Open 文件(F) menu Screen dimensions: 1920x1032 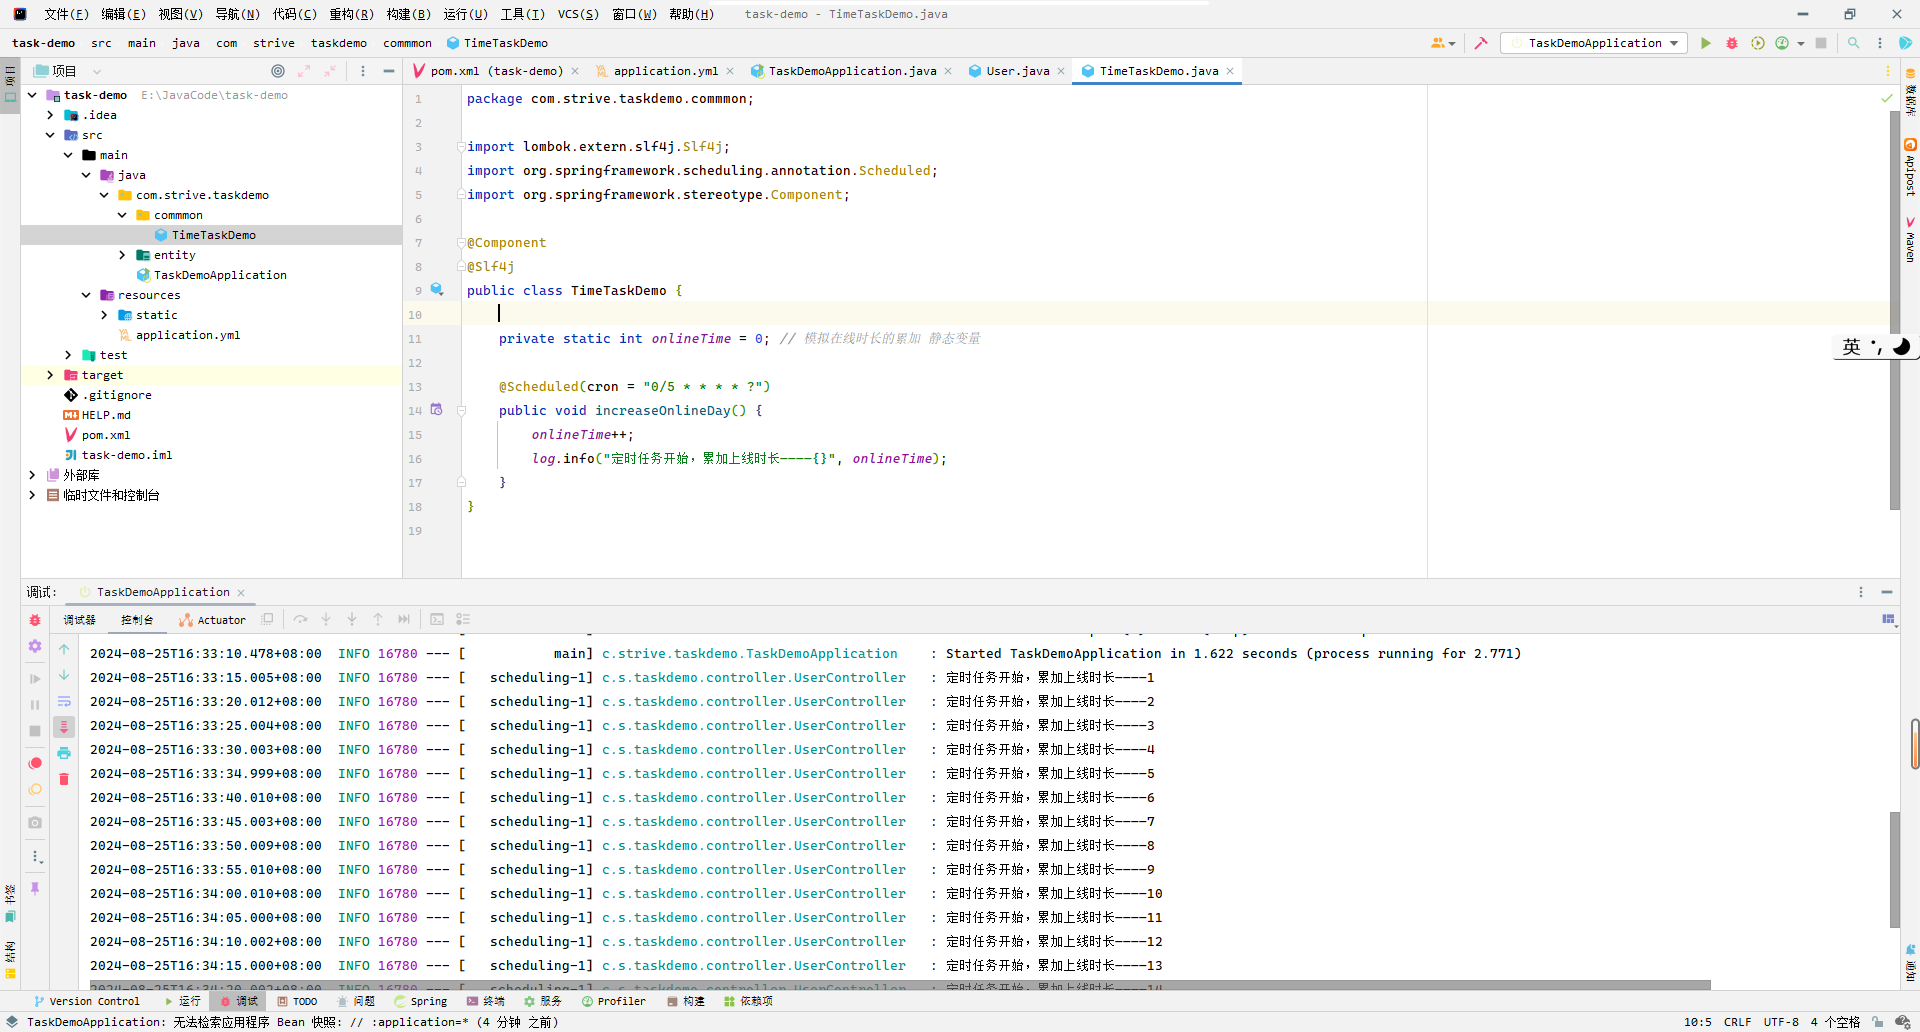point(66,14)
